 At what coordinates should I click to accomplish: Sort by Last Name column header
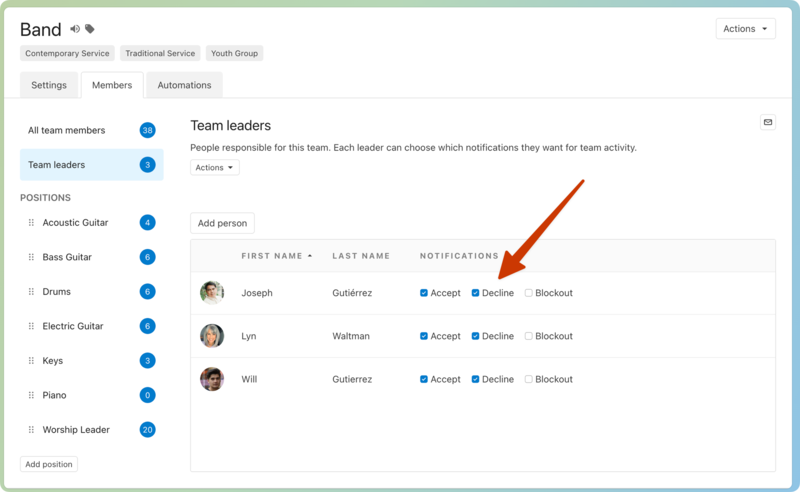pos(361,256)
